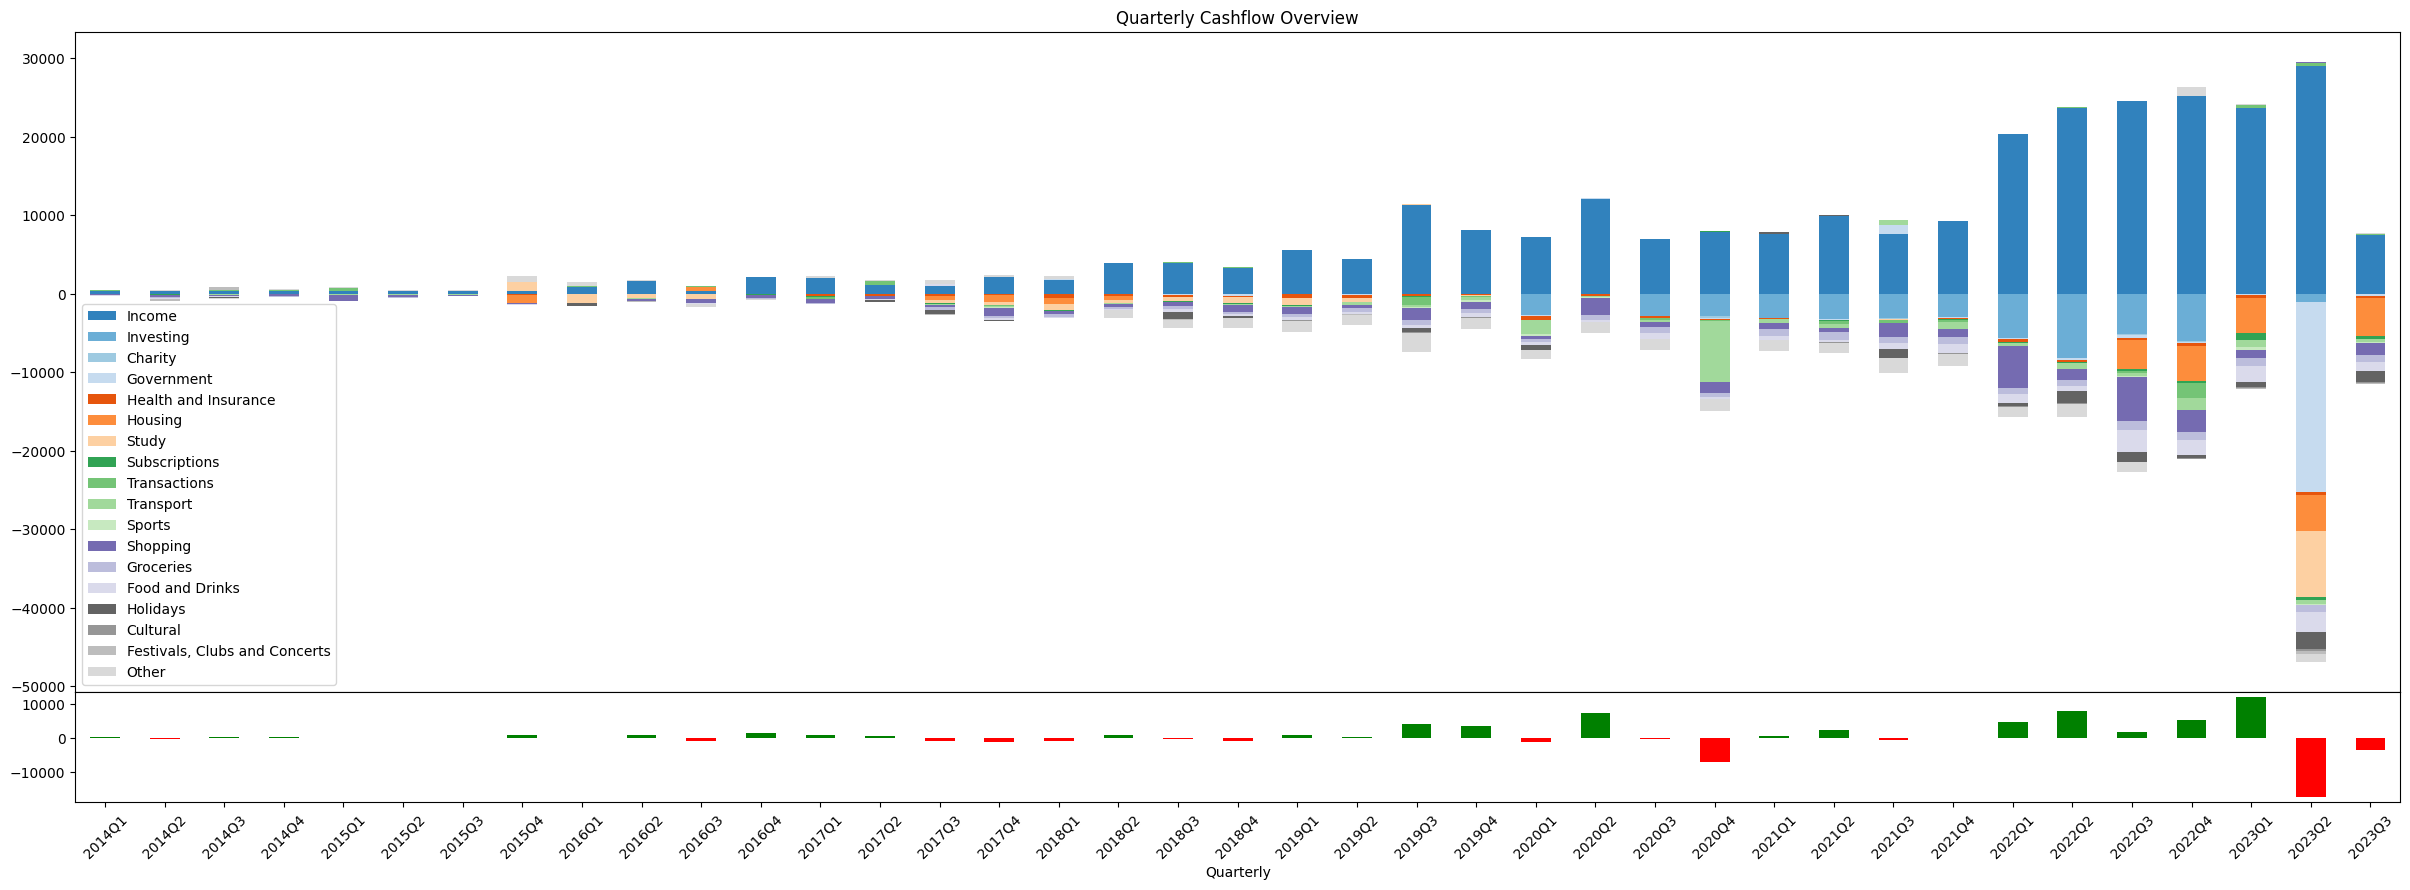Click the Transport legend label

pyautogui.click(x=159, y=504)
